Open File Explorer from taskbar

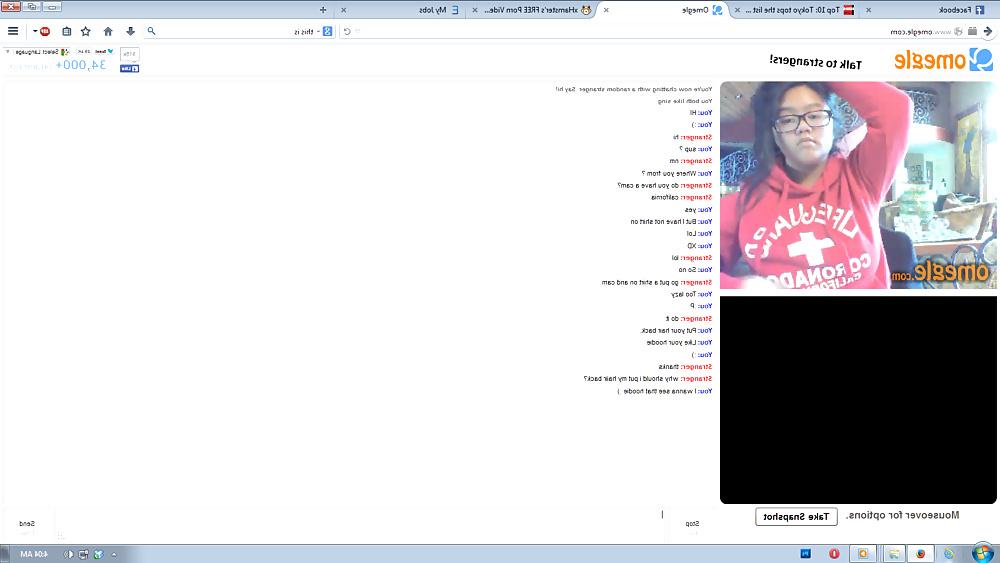[x=893, y=553]
